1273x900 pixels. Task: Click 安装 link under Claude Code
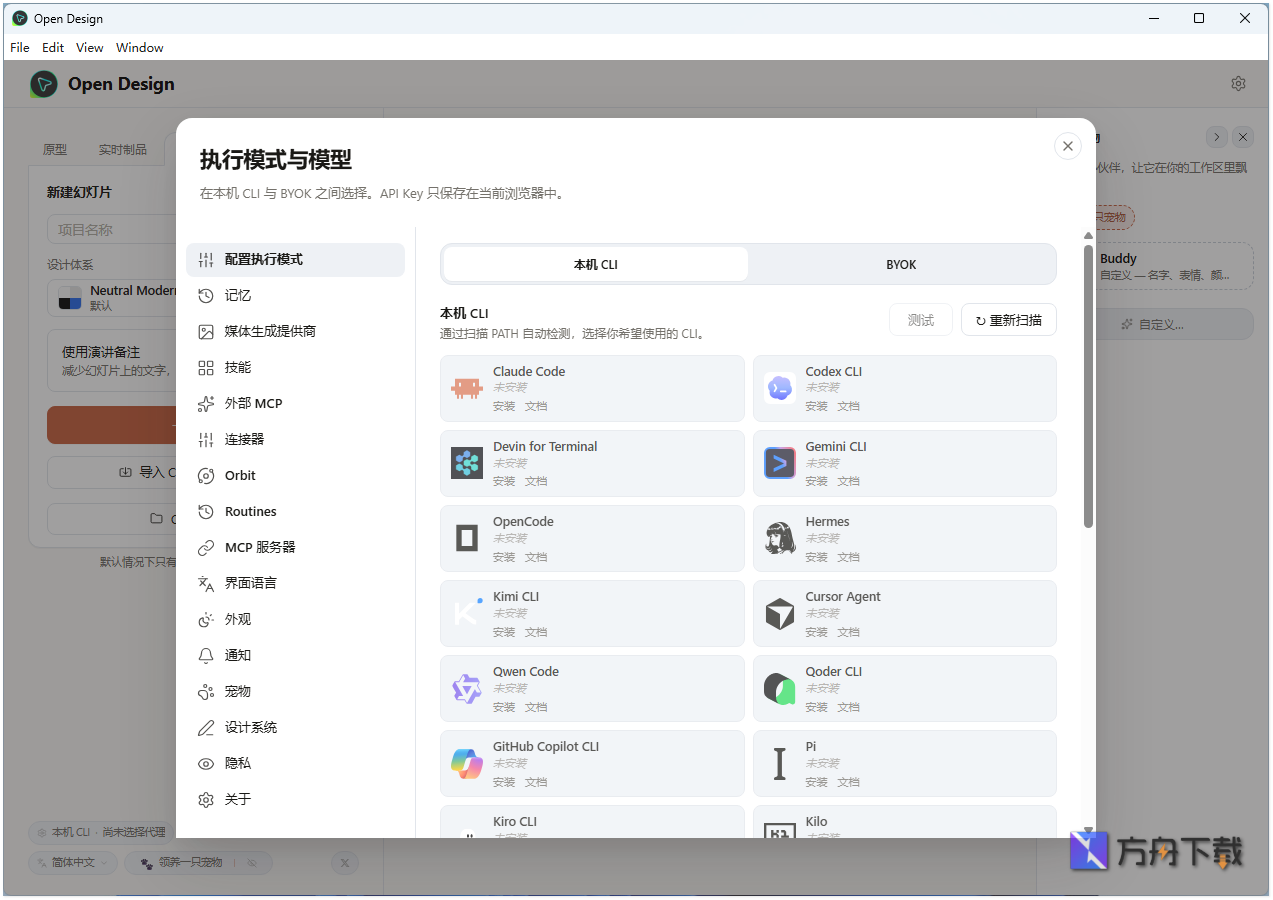[504, 406]
